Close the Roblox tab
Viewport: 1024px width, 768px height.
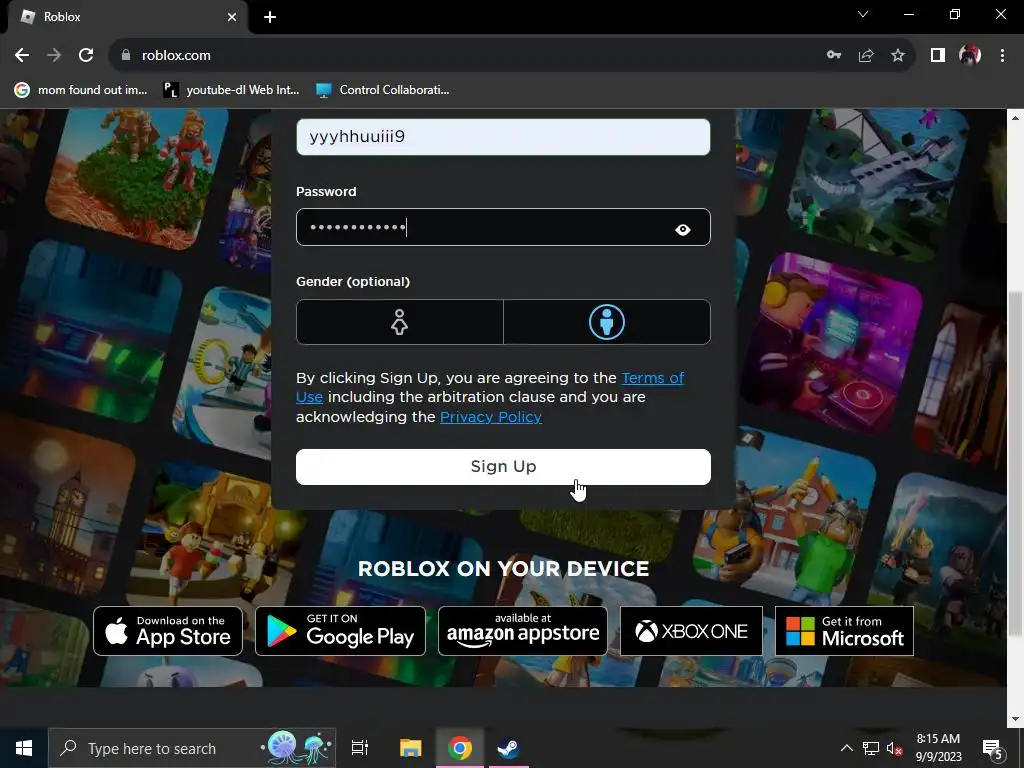(x=232, y=17)
